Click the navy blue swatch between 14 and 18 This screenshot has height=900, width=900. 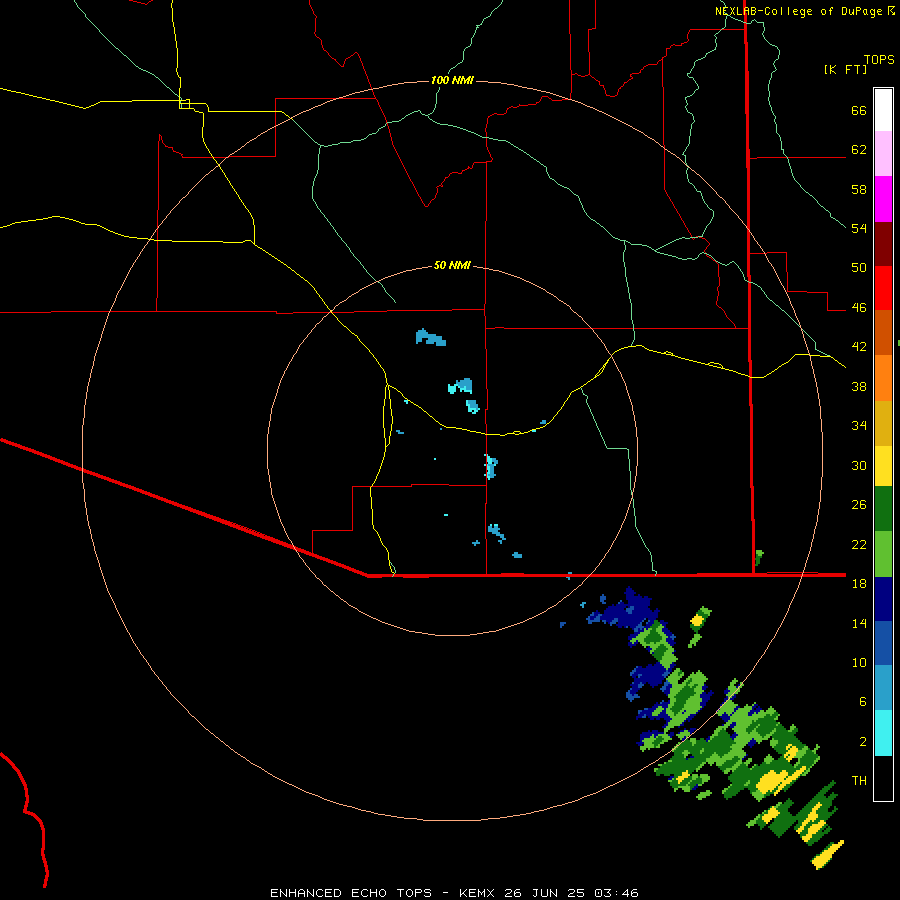tap(883, 599)
